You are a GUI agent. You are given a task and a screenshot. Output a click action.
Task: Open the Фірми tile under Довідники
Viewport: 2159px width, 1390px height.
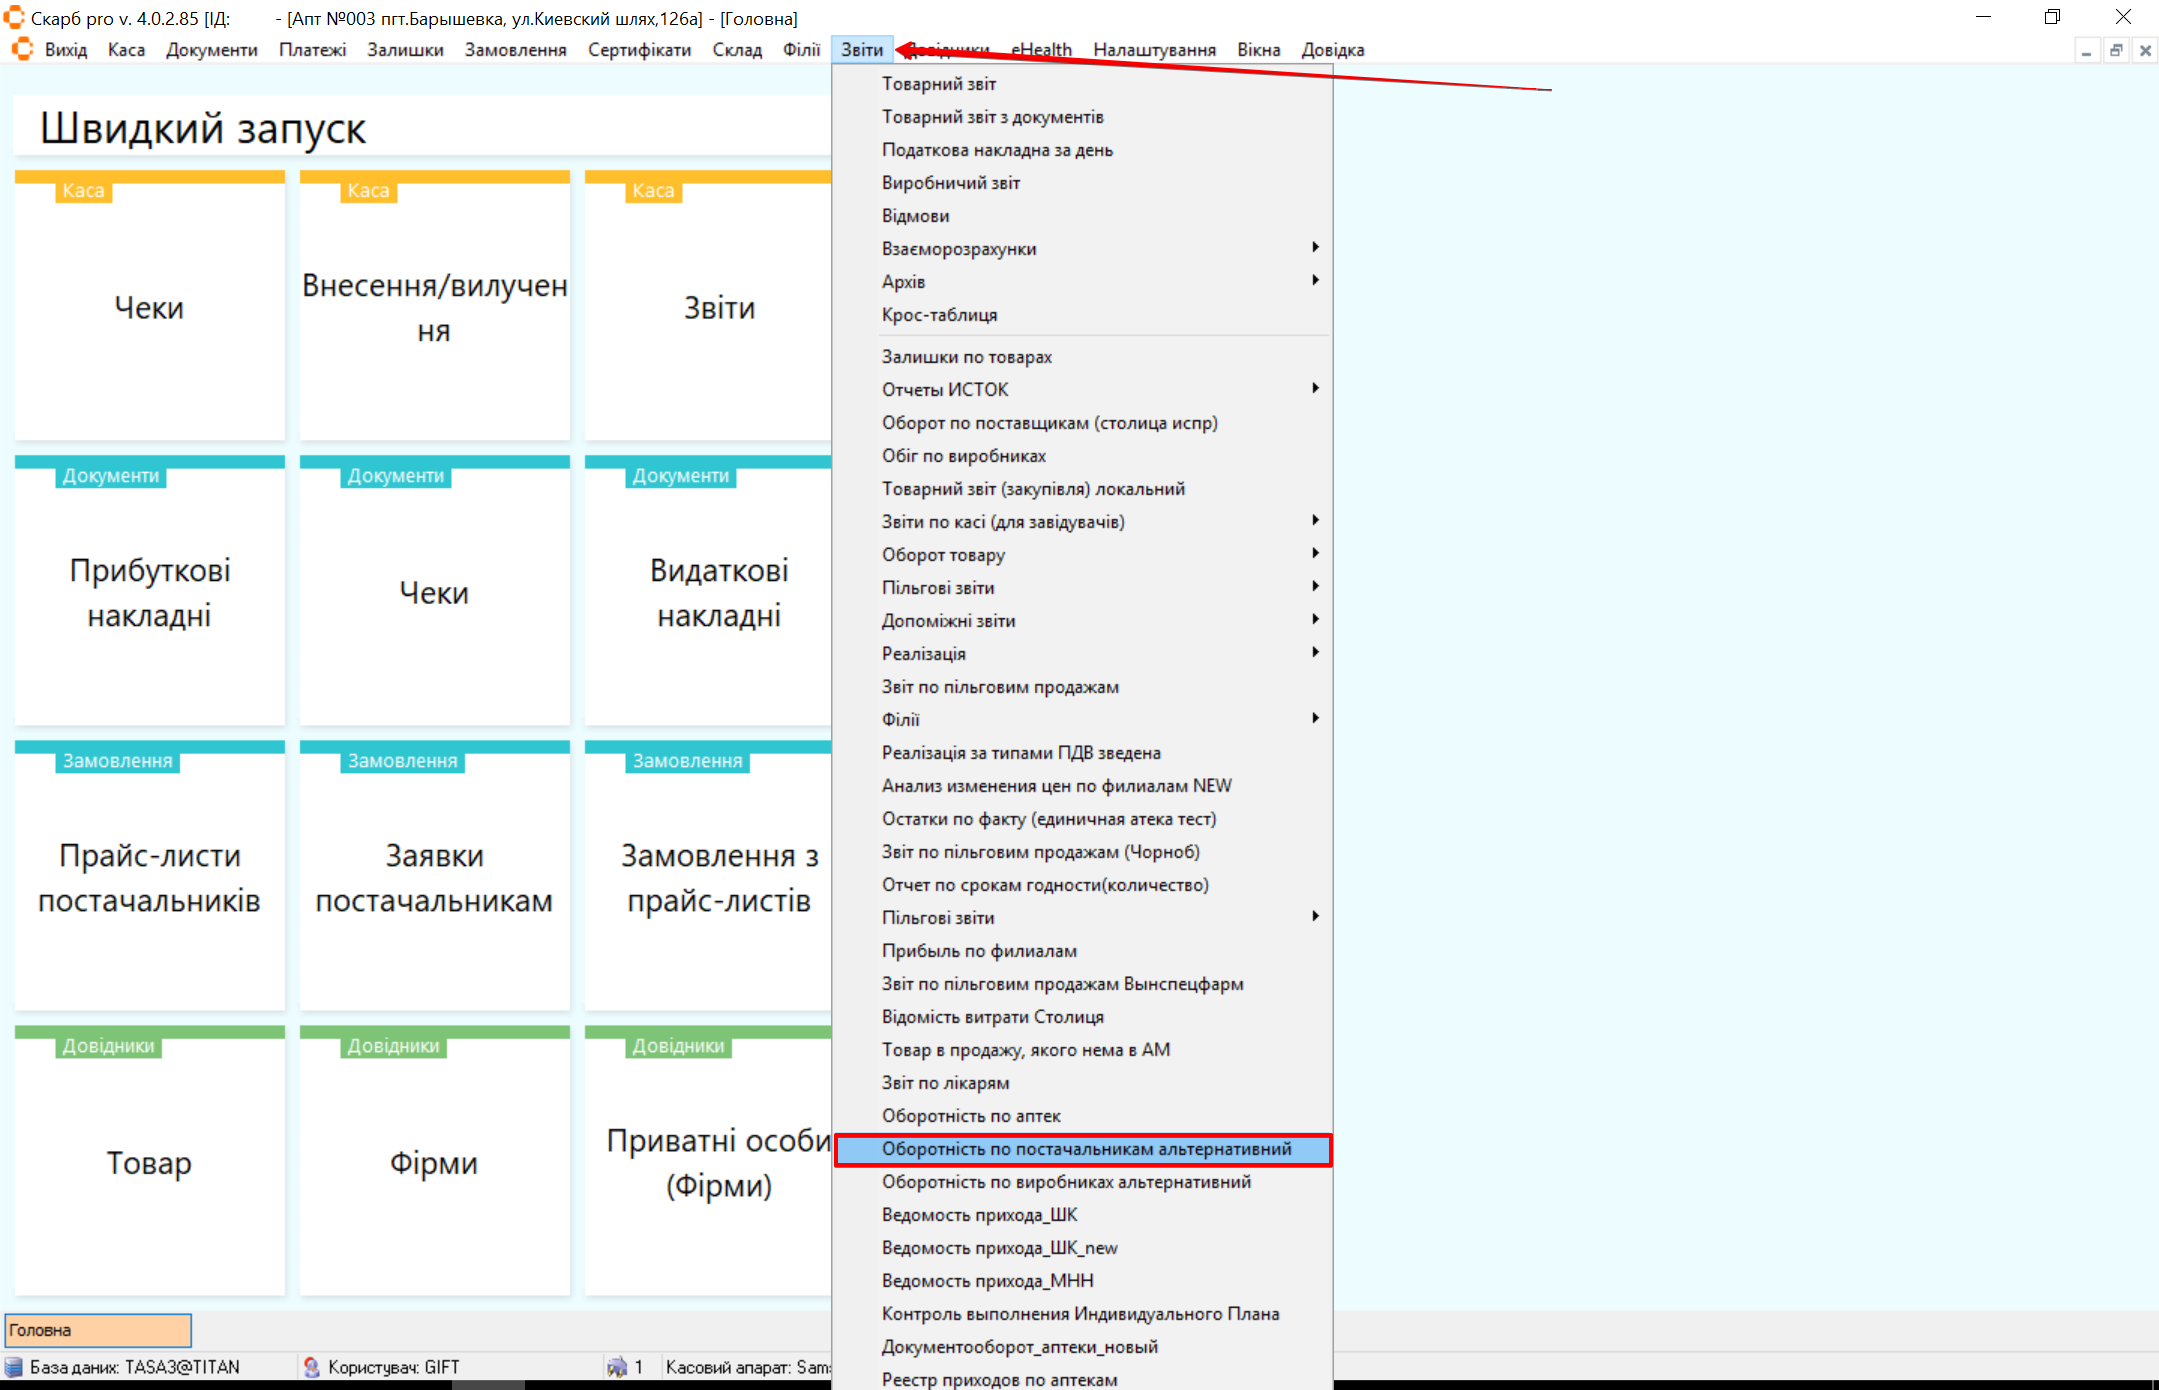pyautogui.click(x=434, y=1162)
